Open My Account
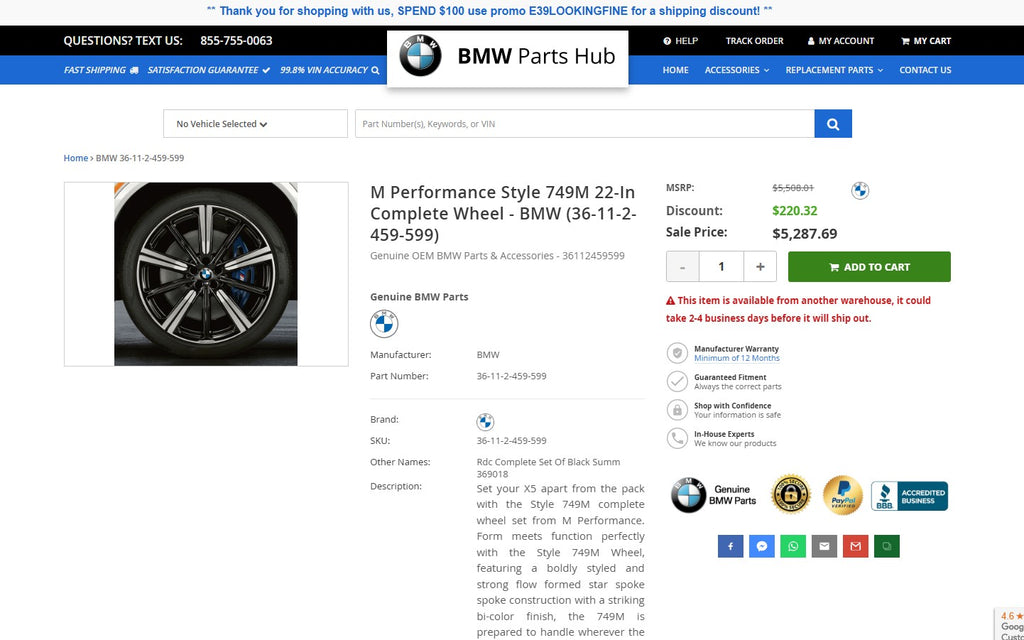Image resolution: width=1024 pixels, height=640 pixels. [x=840, y=41]
